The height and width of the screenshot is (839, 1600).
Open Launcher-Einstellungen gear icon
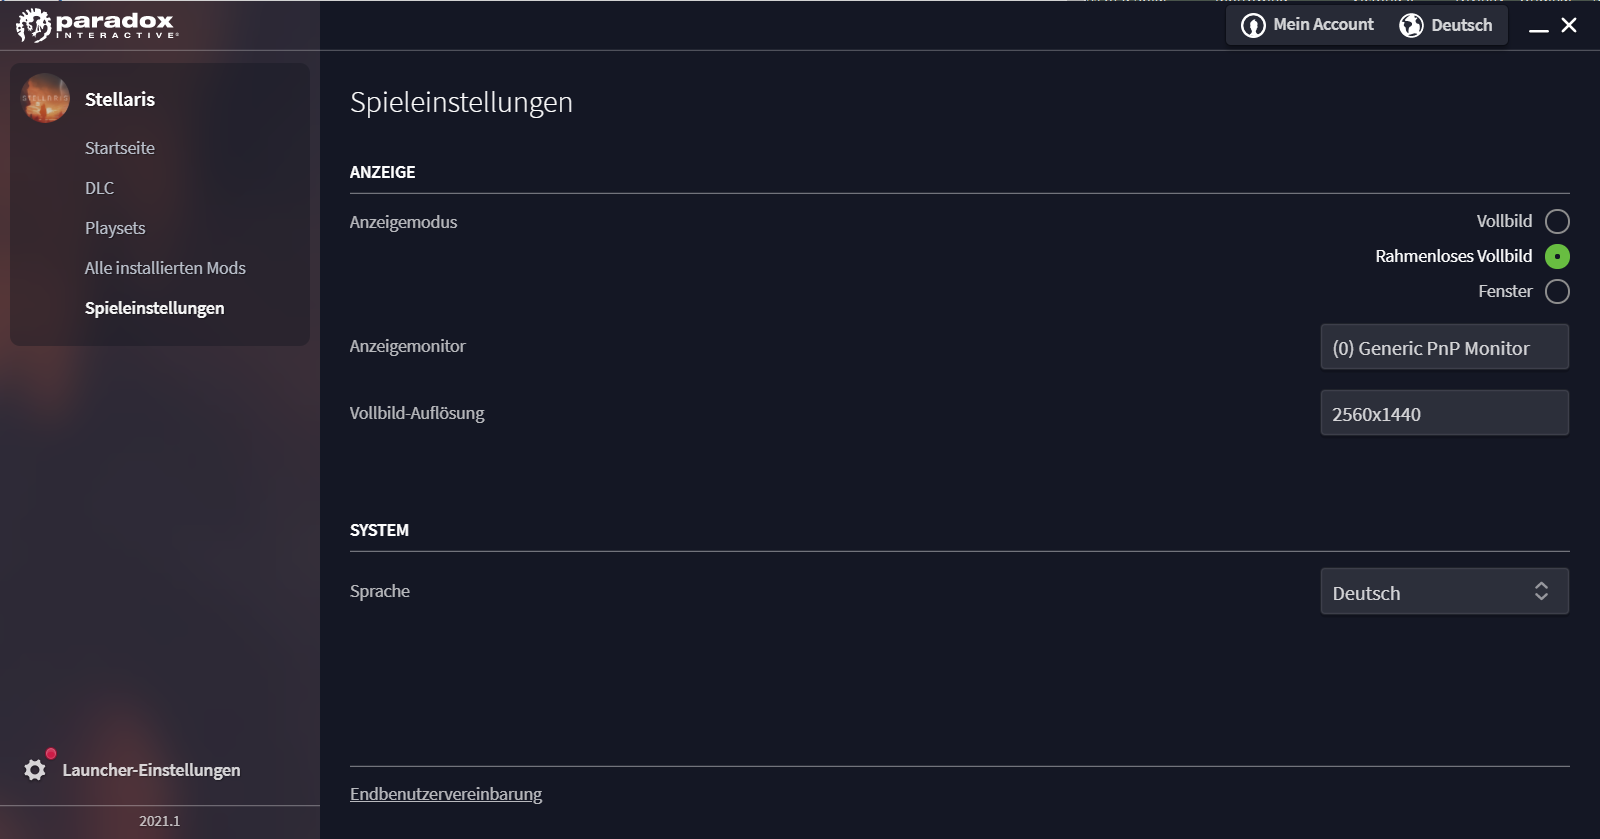pyautogui.click(x=35, y=769)
